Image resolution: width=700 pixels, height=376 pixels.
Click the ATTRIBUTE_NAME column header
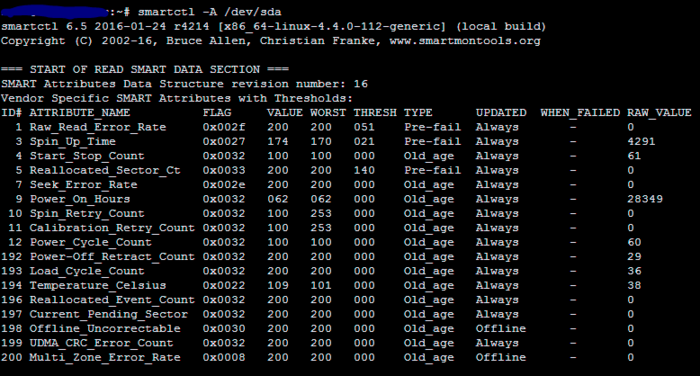point(80,113)
